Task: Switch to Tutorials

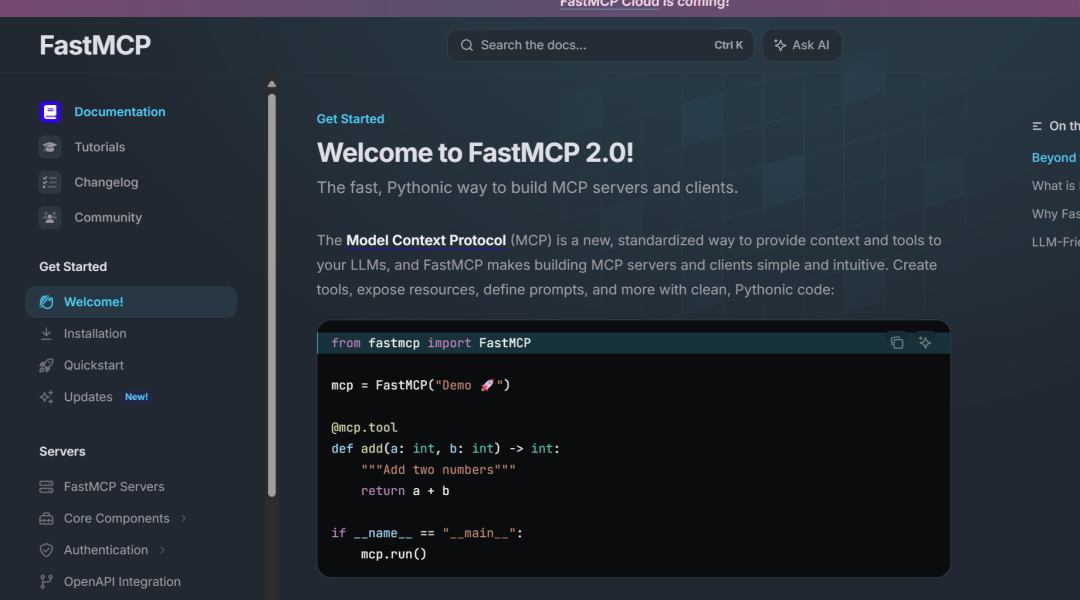Action: point(99,147)
